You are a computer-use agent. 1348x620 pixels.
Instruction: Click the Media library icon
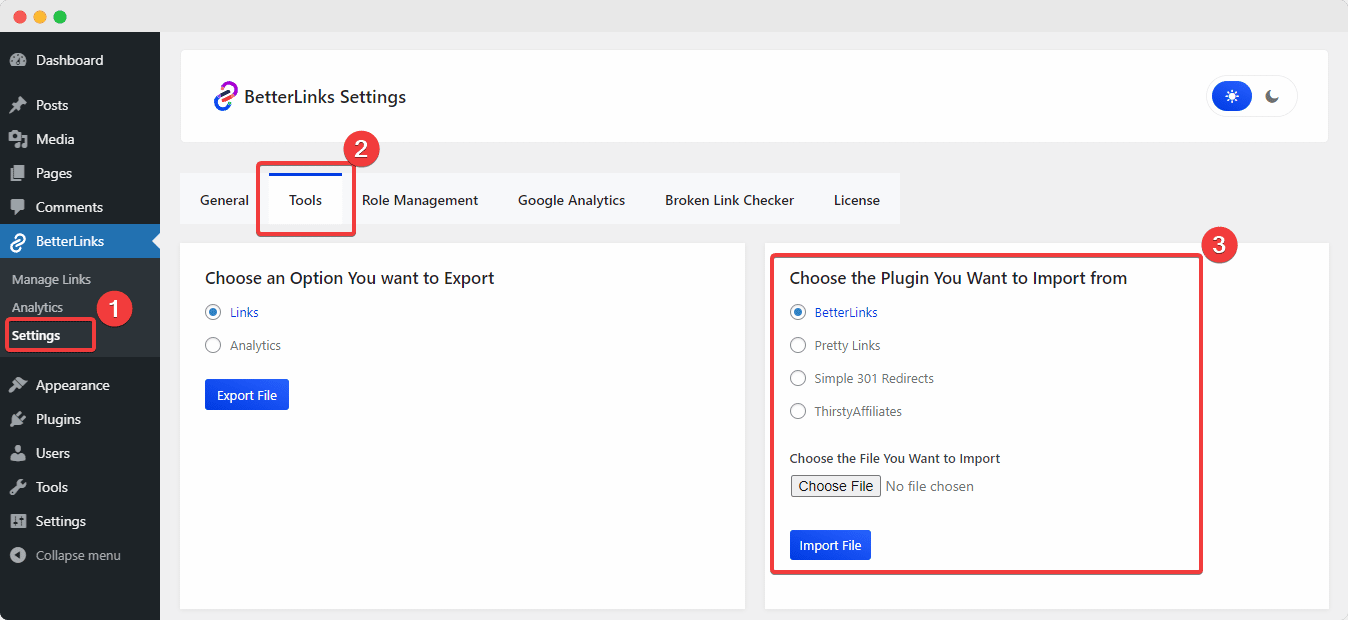(17, 139)
